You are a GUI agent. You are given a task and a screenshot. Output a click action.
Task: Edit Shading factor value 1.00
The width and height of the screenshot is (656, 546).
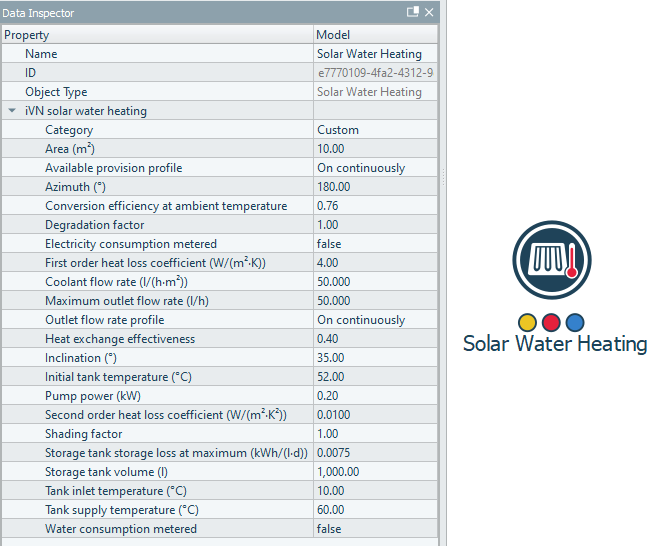coord(376,434)
